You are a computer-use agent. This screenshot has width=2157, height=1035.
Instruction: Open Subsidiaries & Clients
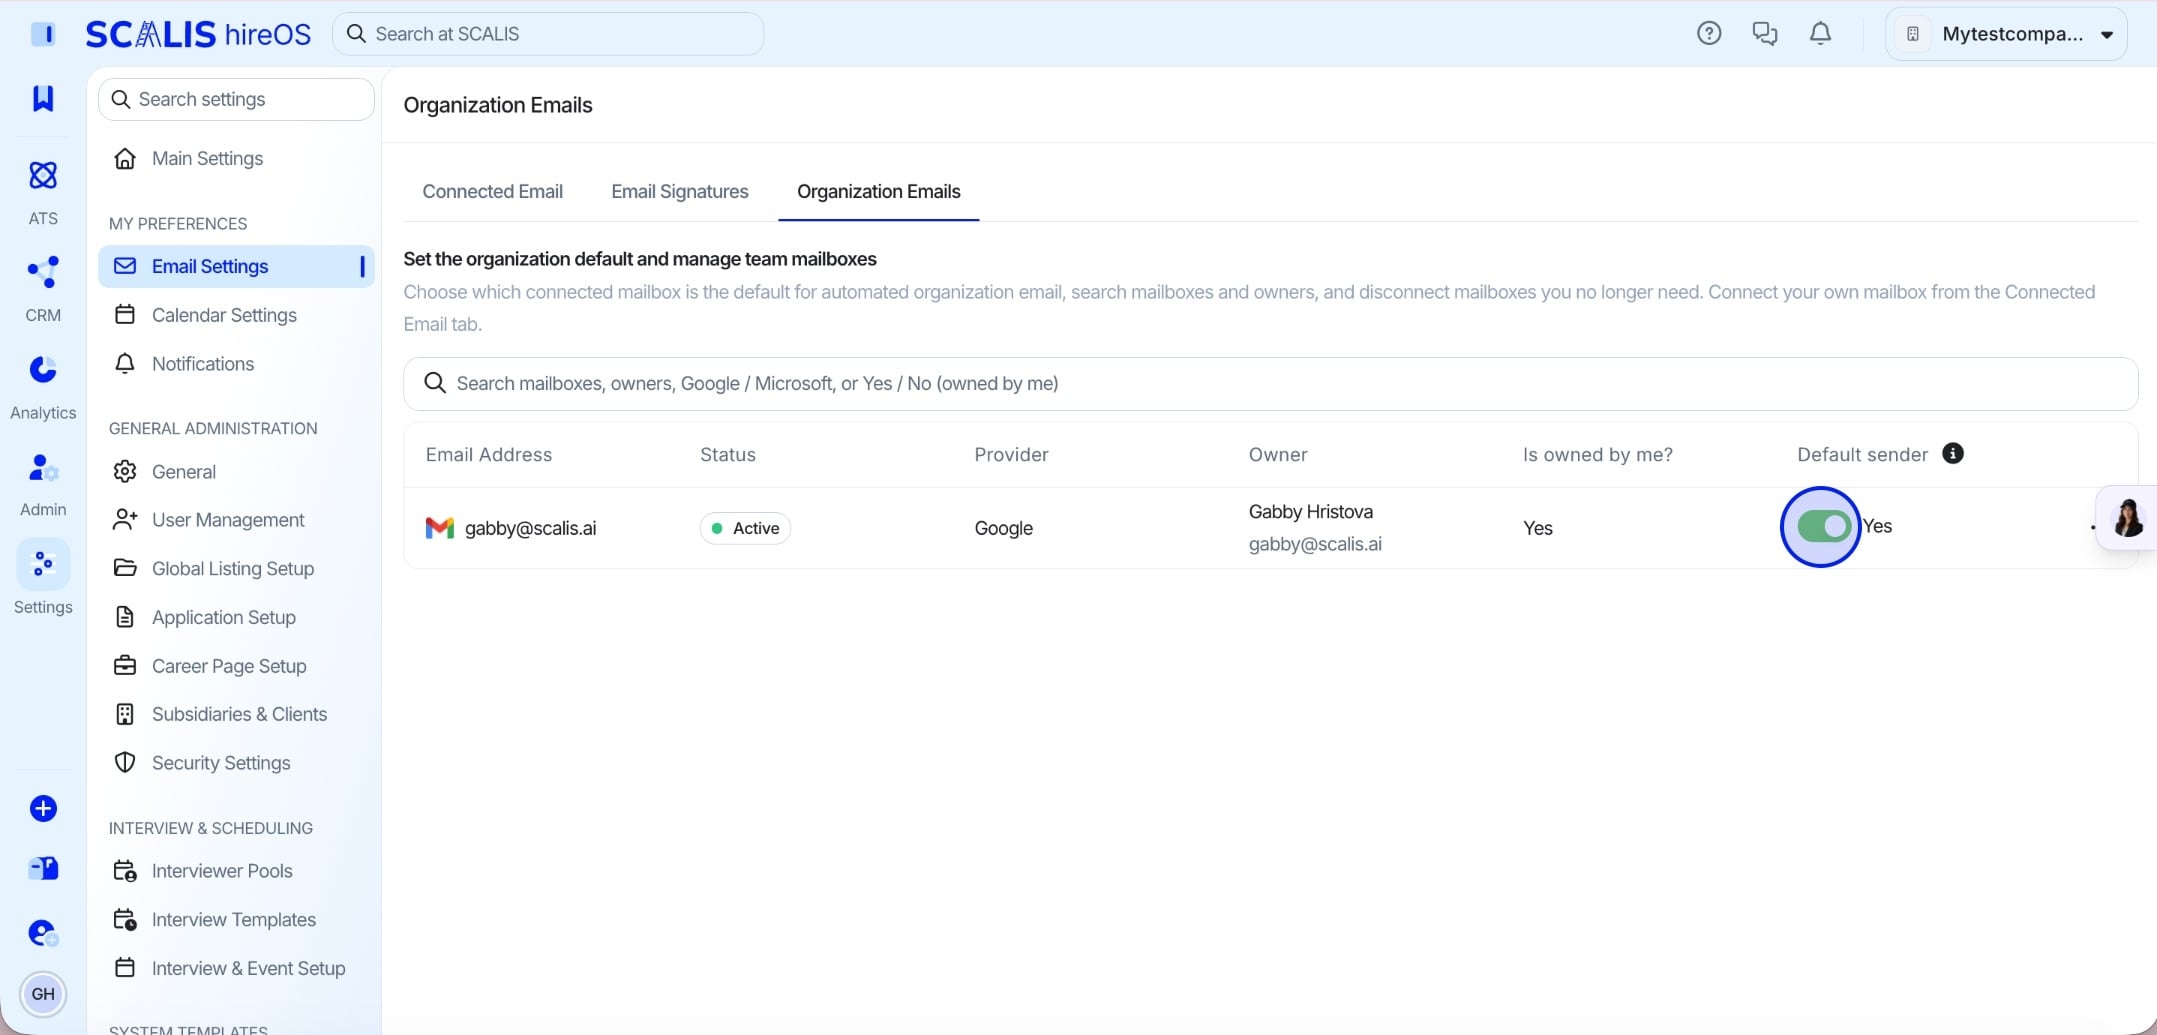pos(239,714)
